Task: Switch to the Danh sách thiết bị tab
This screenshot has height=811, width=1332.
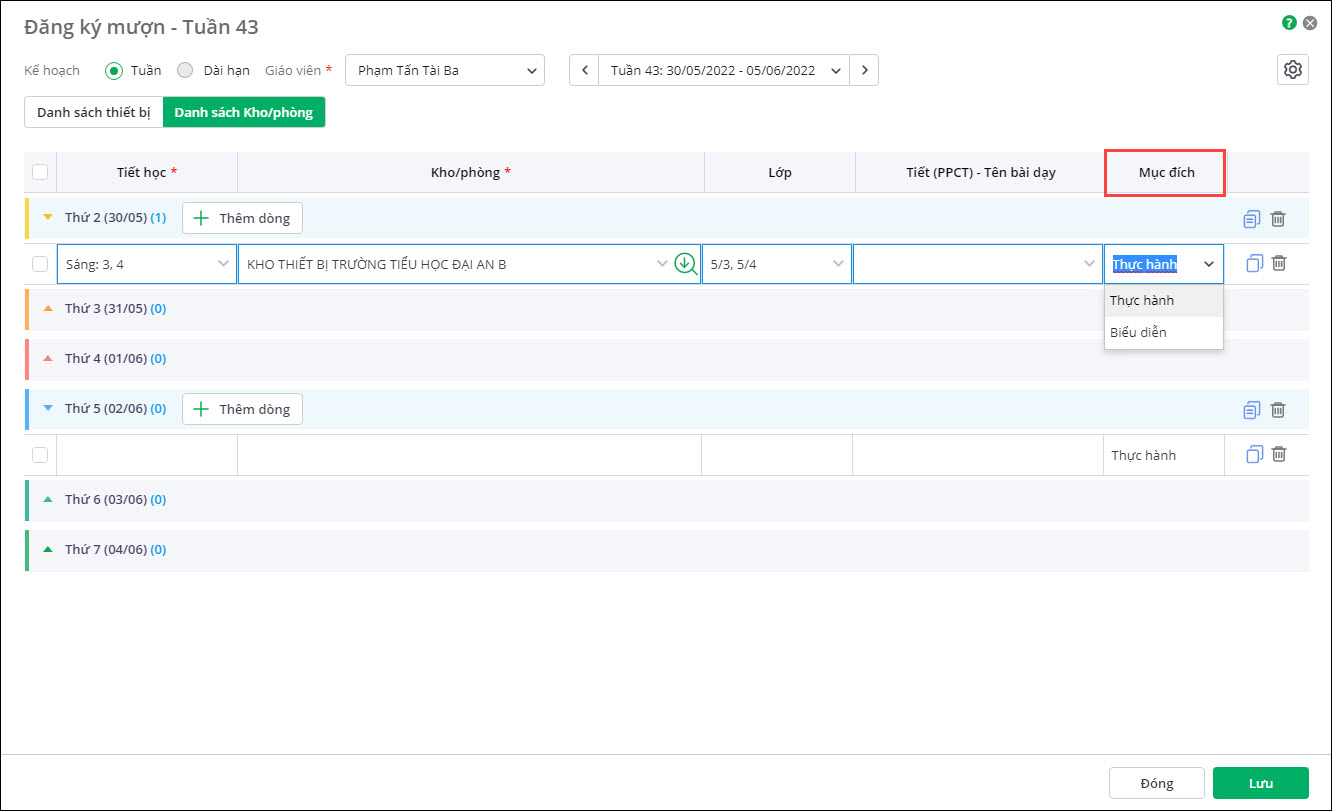Action: tap(93, 112)
